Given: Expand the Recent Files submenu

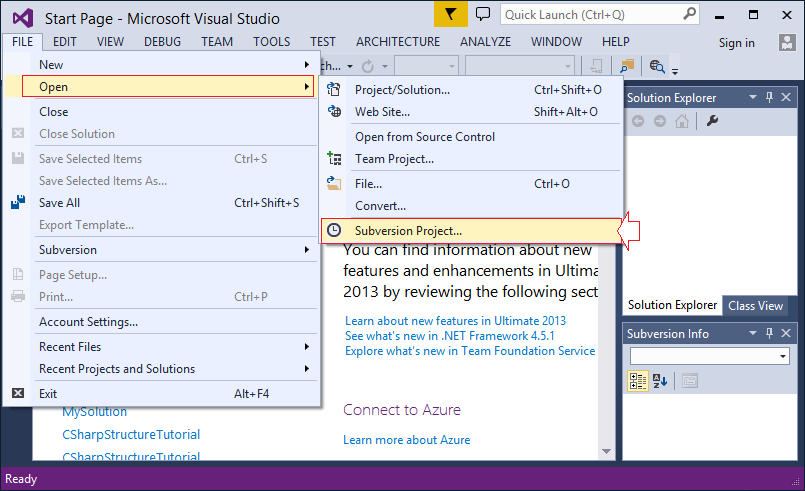Looking at the screenshot, I should (x=306, y=347).
